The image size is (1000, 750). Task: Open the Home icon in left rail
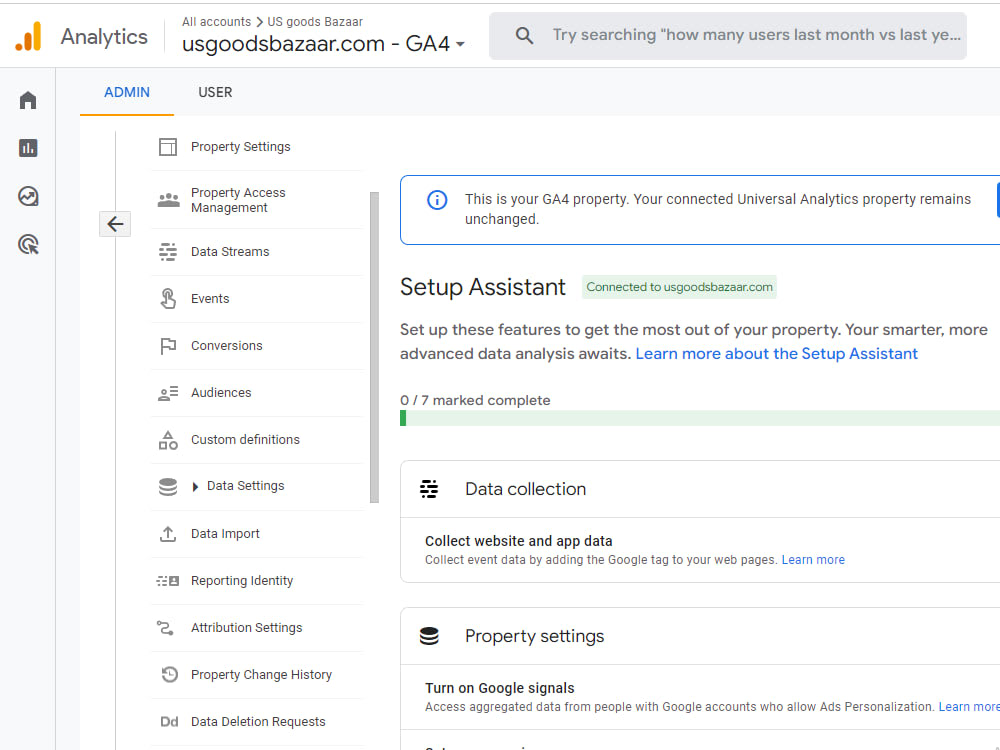[x=28, y=100]
